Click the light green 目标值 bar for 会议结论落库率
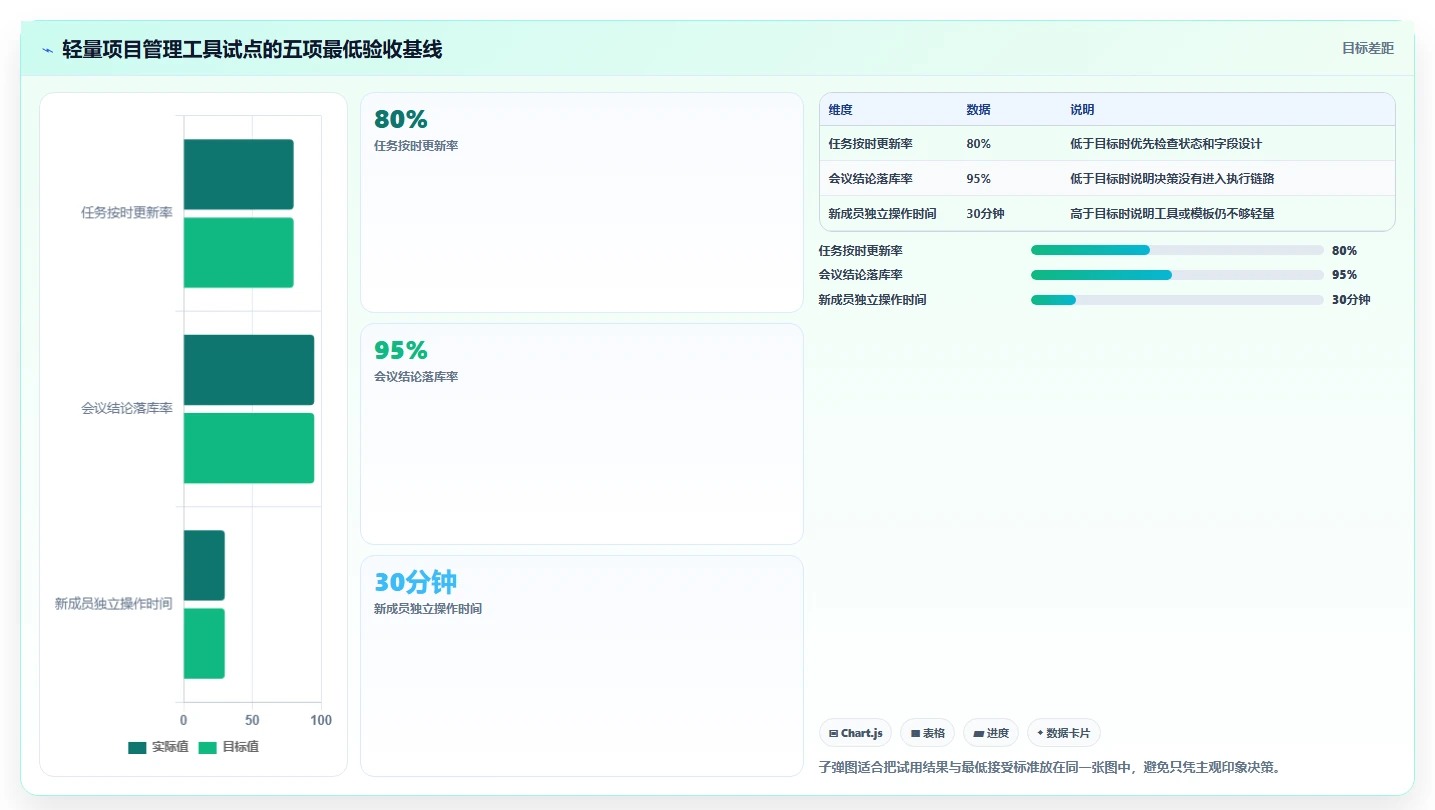The image size is (1435, 810). pos(249,448)
